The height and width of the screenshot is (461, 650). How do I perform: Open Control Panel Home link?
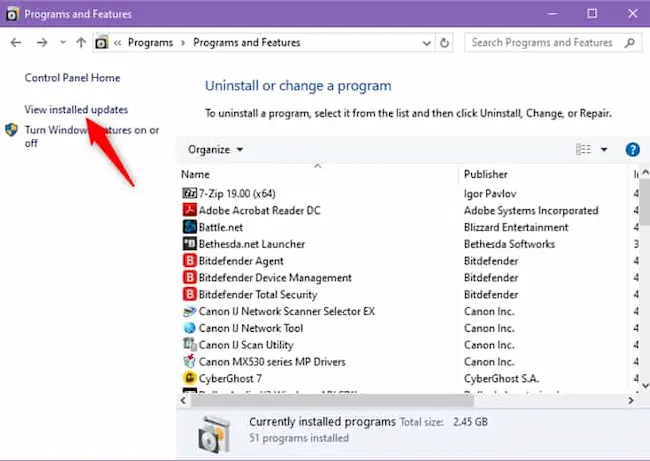(72, 78)
